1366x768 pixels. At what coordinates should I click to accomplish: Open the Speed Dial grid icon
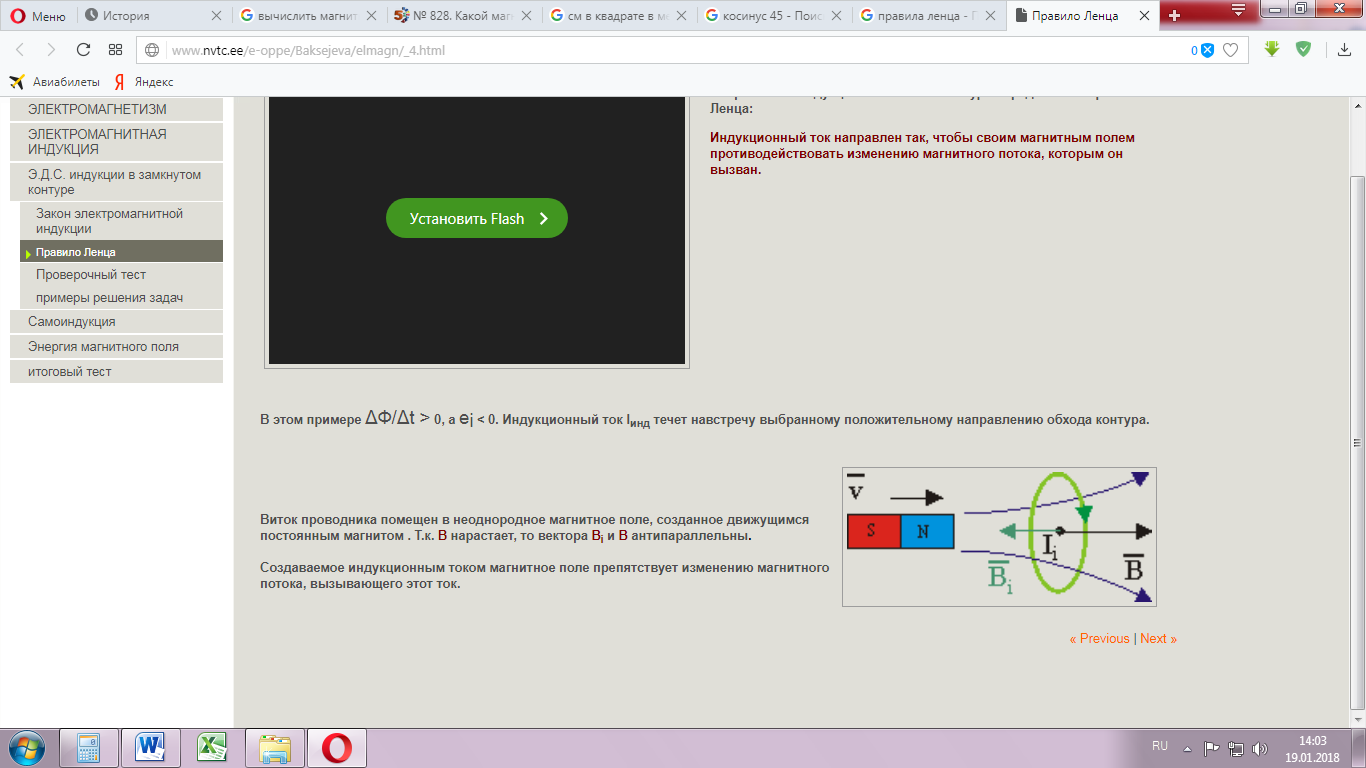(115, 50)
